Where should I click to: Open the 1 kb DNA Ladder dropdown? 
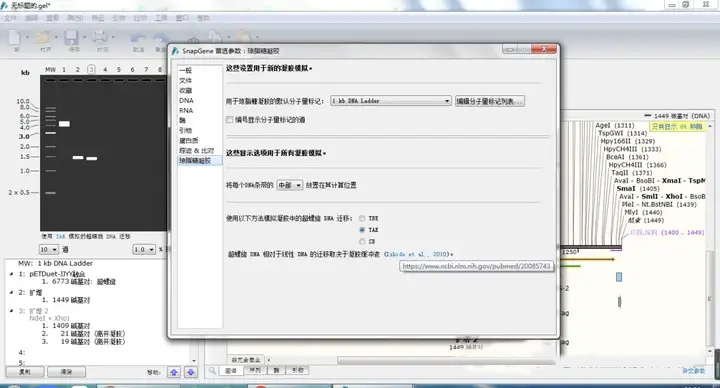pyautogui.click(x=391, y=101)
